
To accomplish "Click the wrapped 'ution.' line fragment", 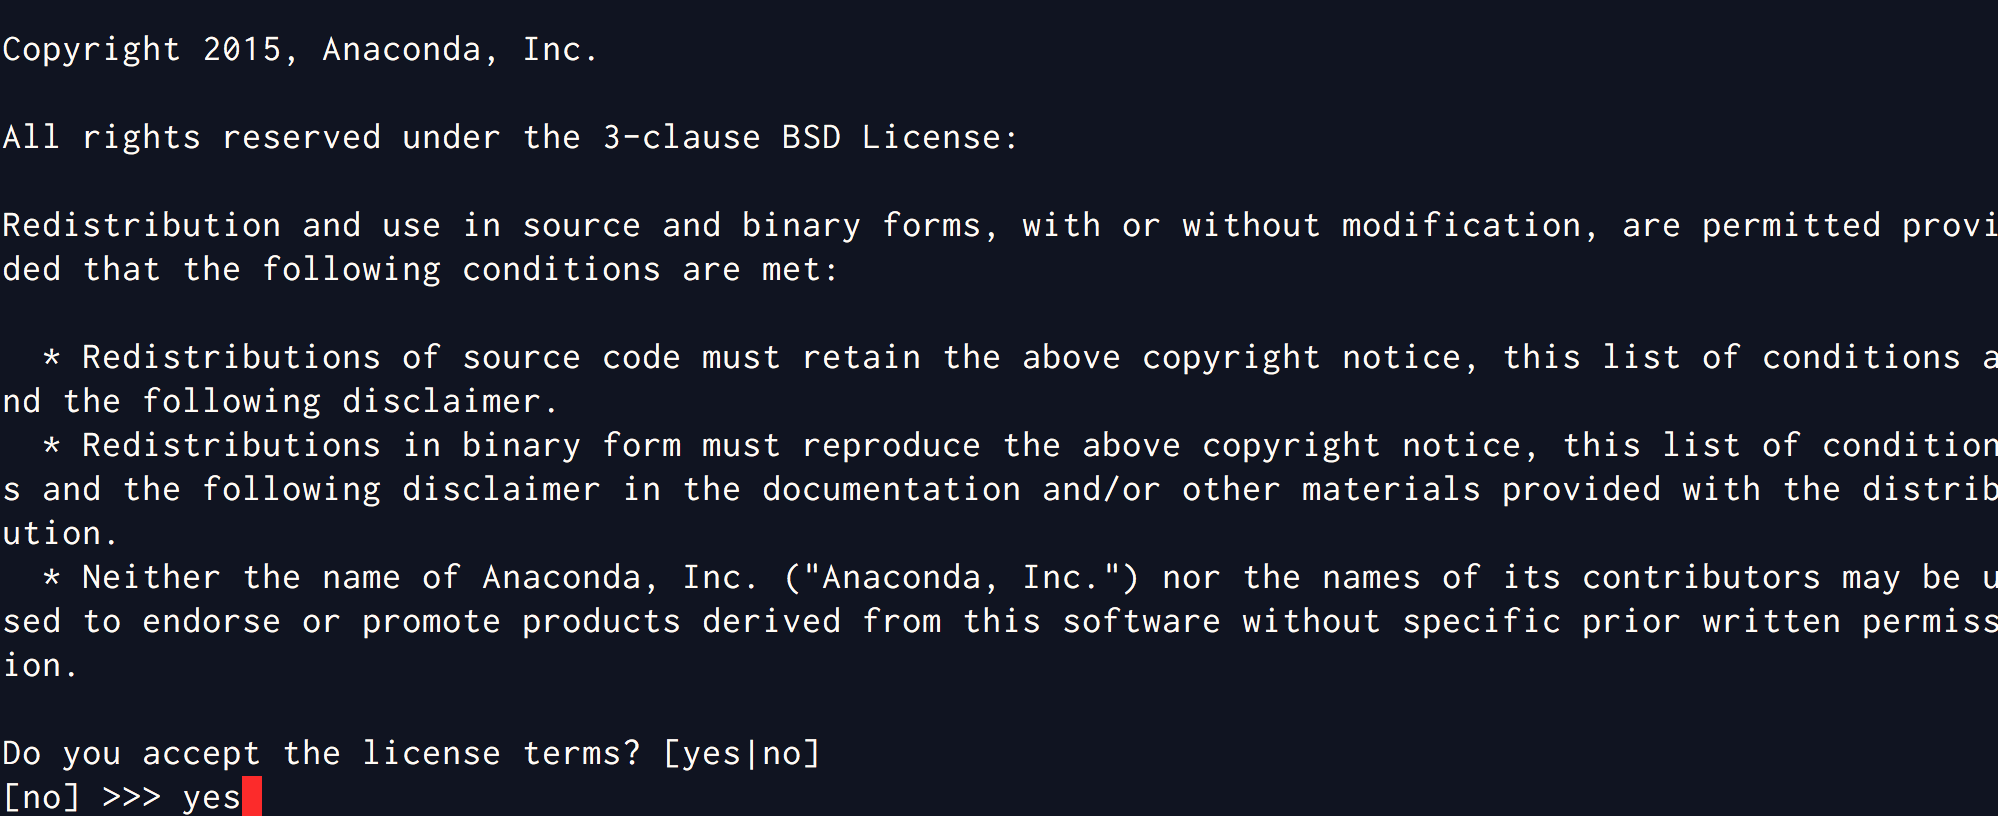I will 60,533.
